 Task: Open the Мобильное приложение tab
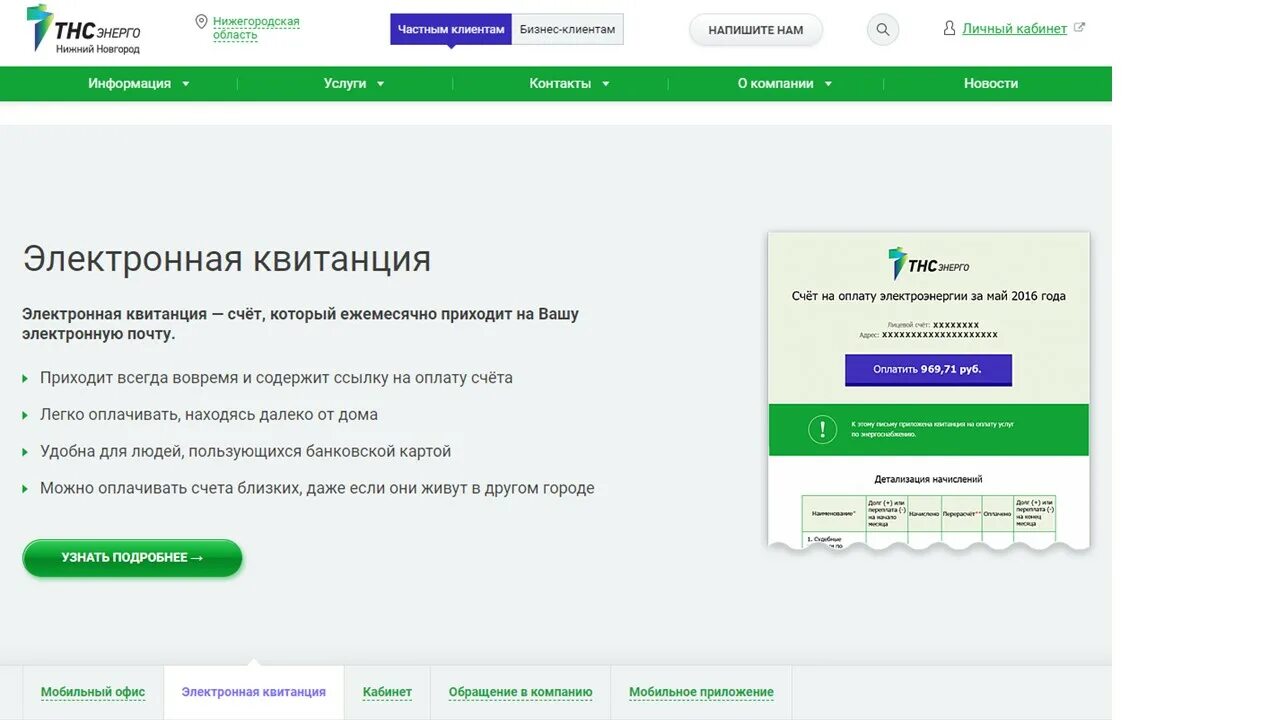pos(701,692)
